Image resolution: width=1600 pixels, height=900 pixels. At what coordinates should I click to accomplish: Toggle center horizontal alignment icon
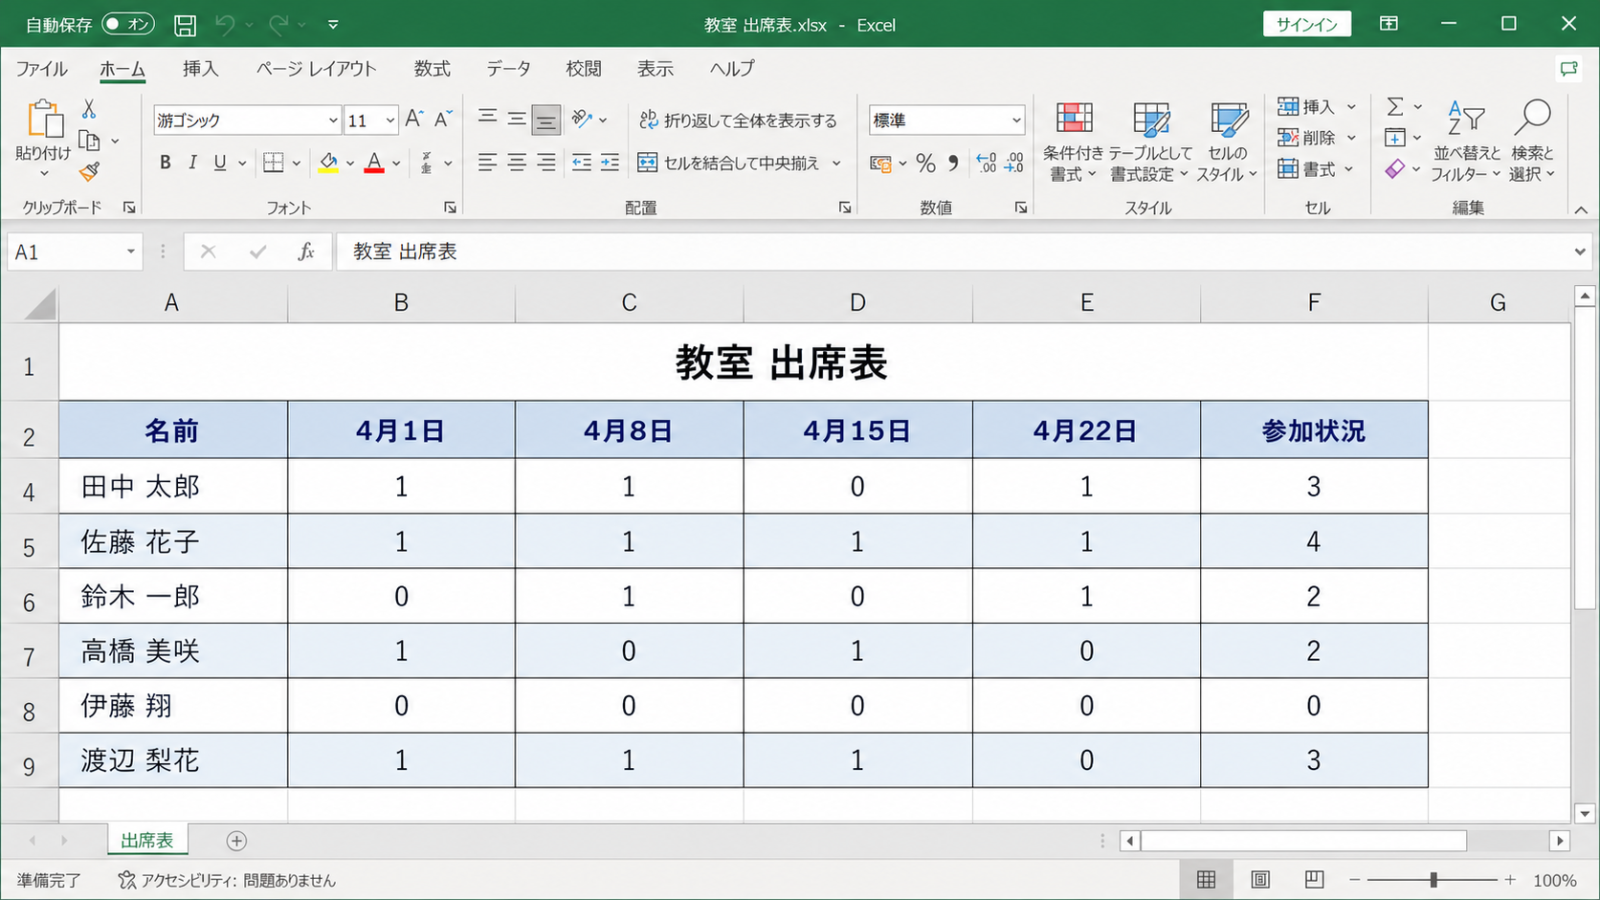pos(516,162)
